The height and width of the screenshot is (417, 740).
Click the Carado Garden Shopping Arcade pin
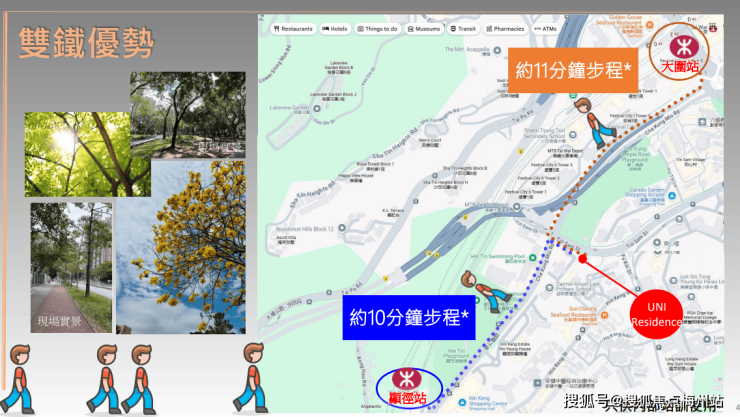(x=672, y=195)
